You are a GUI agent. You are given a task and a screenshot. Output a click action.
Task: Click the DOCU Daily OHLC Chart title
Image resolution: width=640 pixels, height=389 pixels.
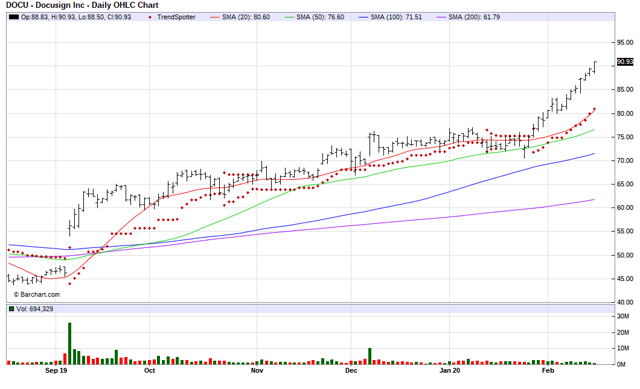click(x=82, y=5)
